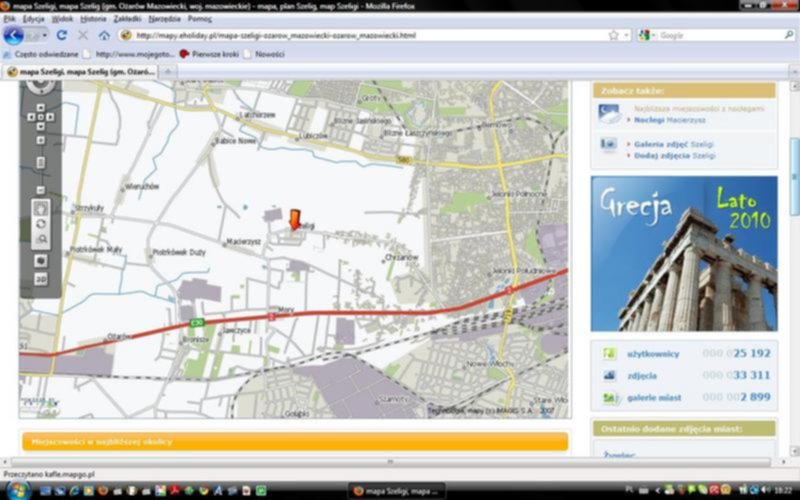Open the back/forward history dropdown arrow
Viewport: 800px width, 500px height.
[46, 35]
